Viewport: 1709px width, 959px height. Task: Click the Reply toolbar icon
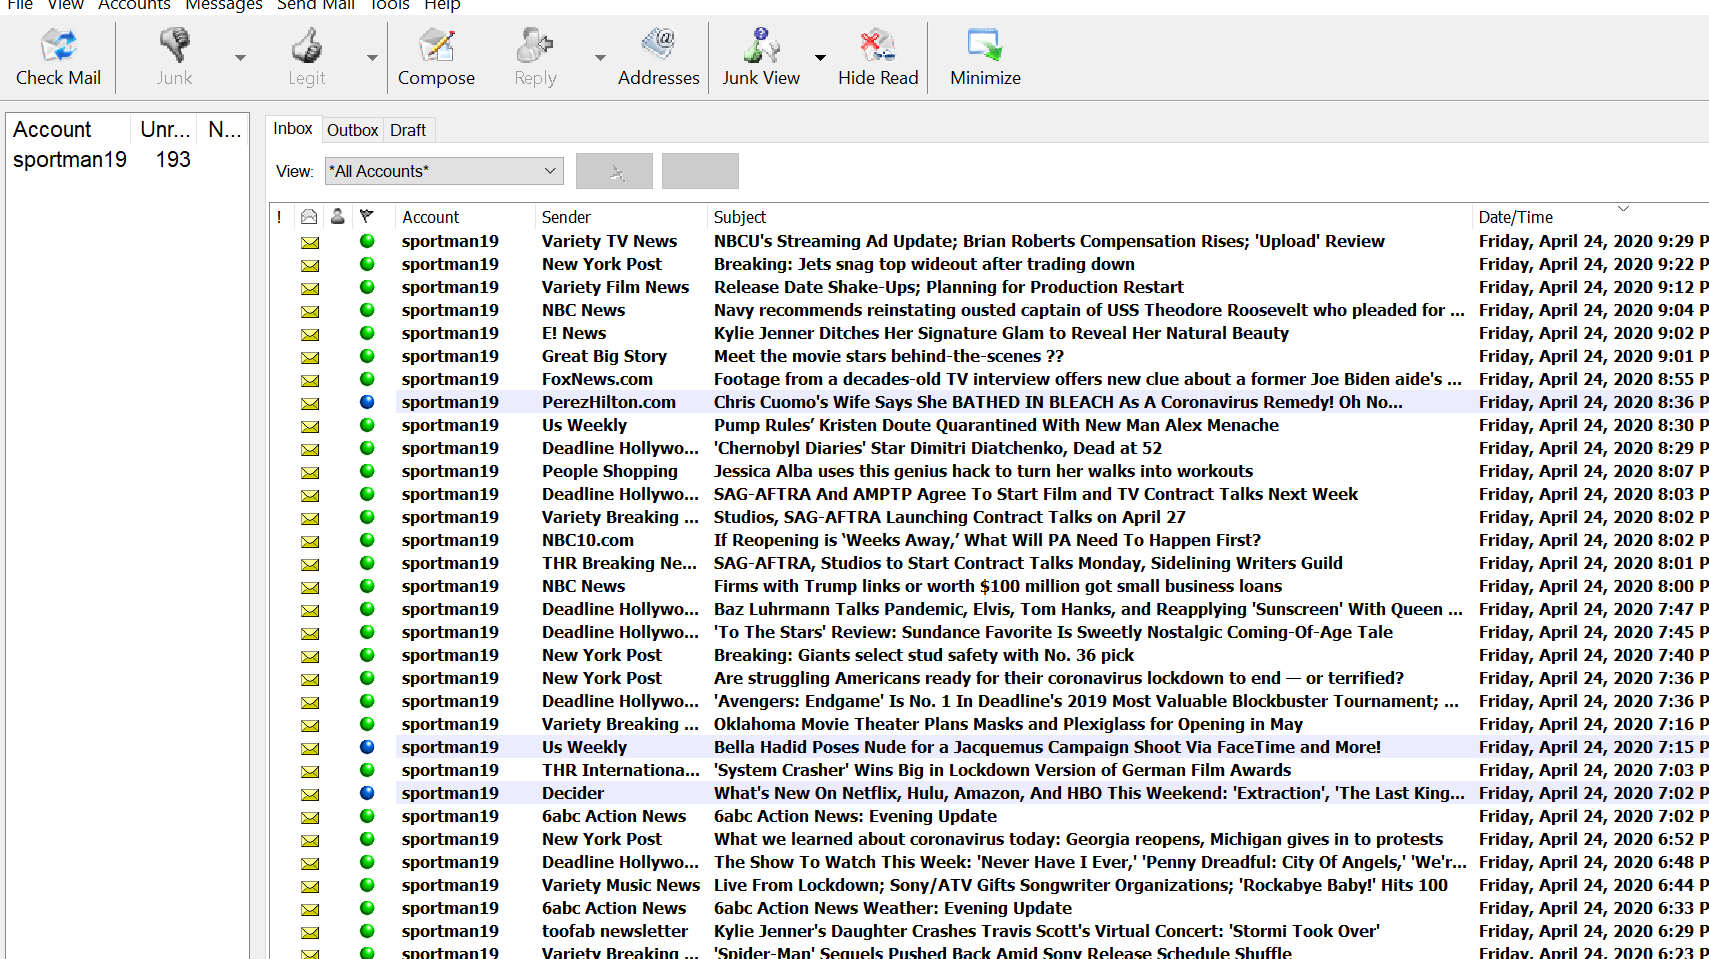[535, 58]
